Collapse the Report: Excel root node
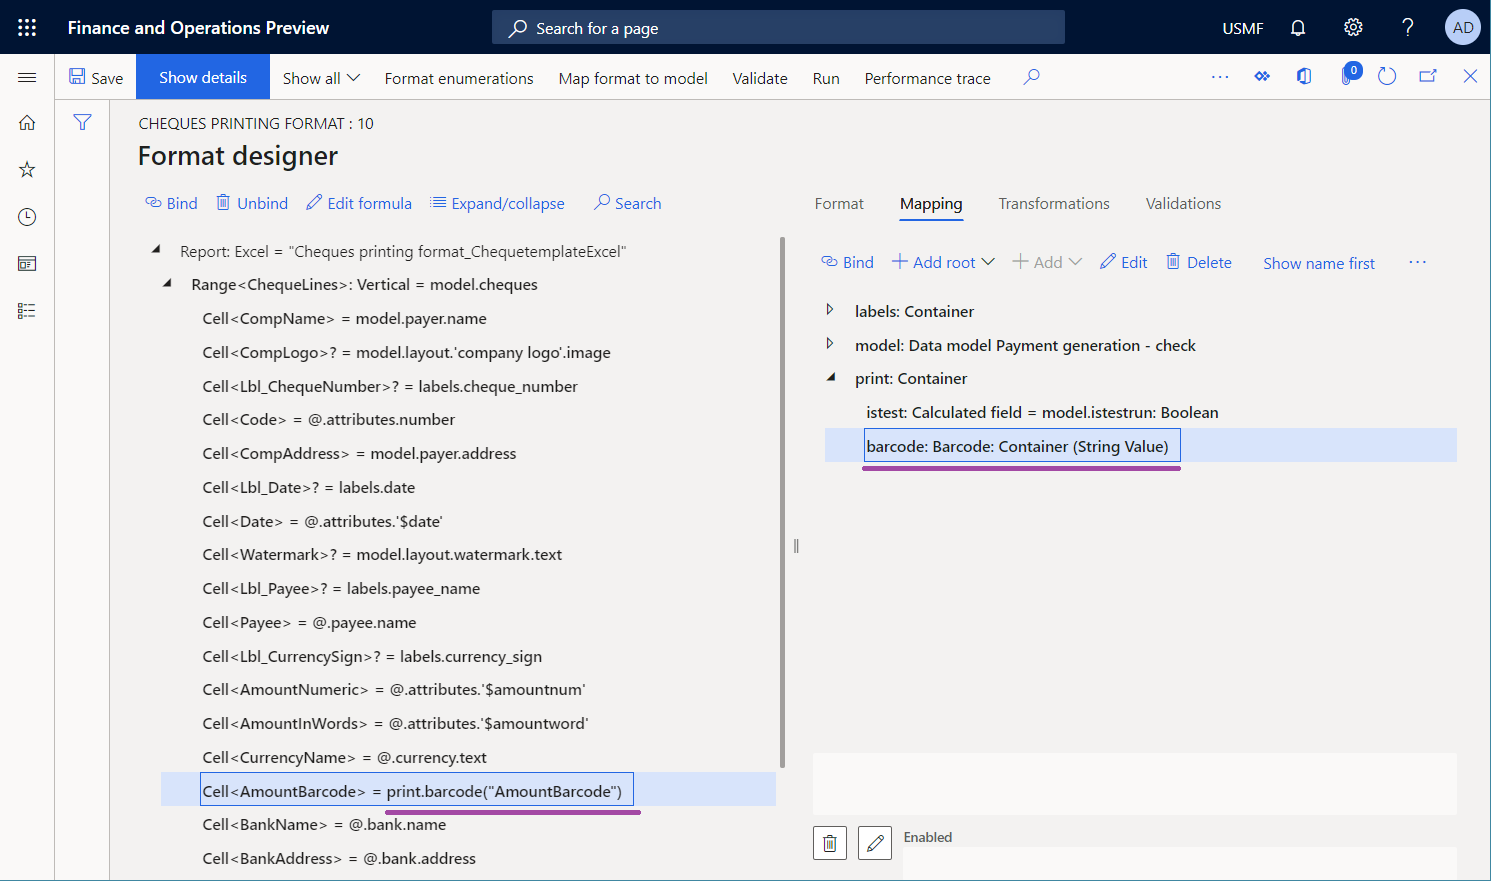The image size is (1491, 881). tap(156, 249)
